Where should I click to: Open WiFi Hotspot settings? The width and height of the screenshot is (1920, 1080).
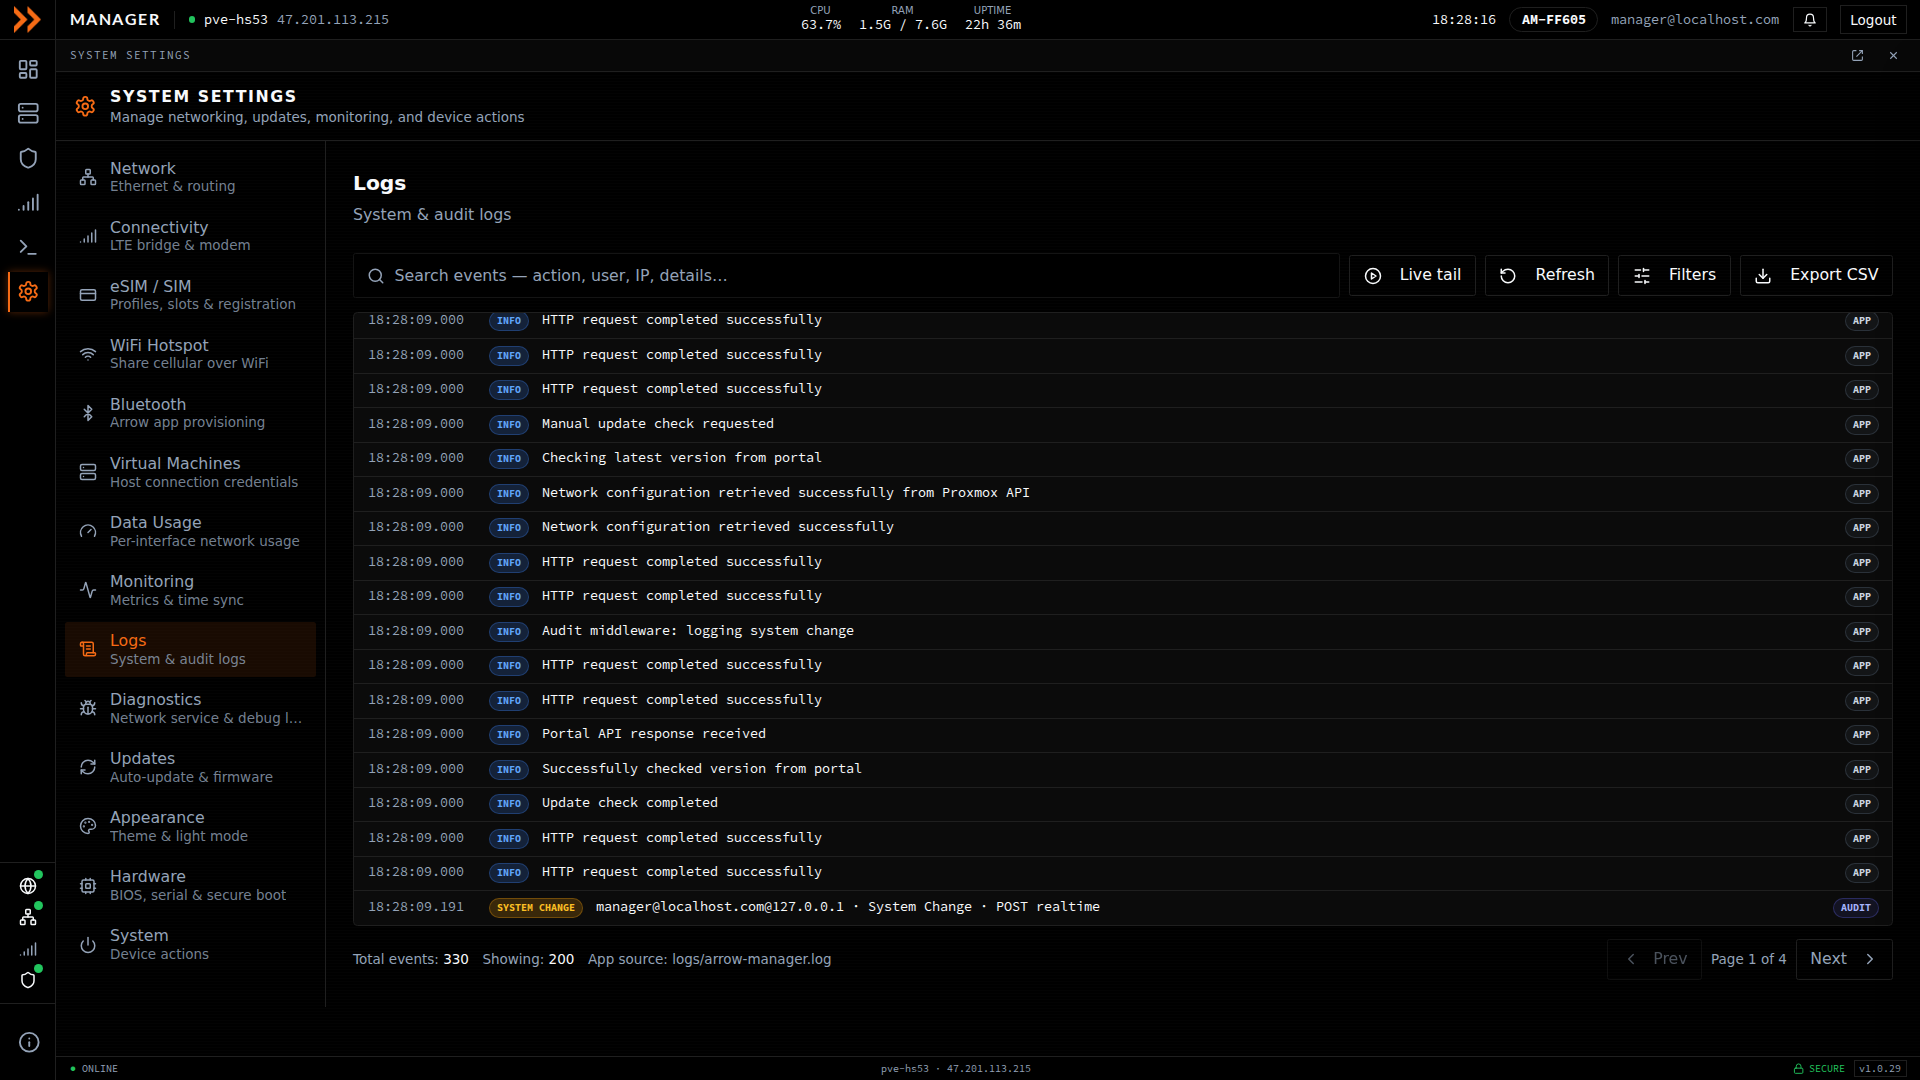coord(190,354)
